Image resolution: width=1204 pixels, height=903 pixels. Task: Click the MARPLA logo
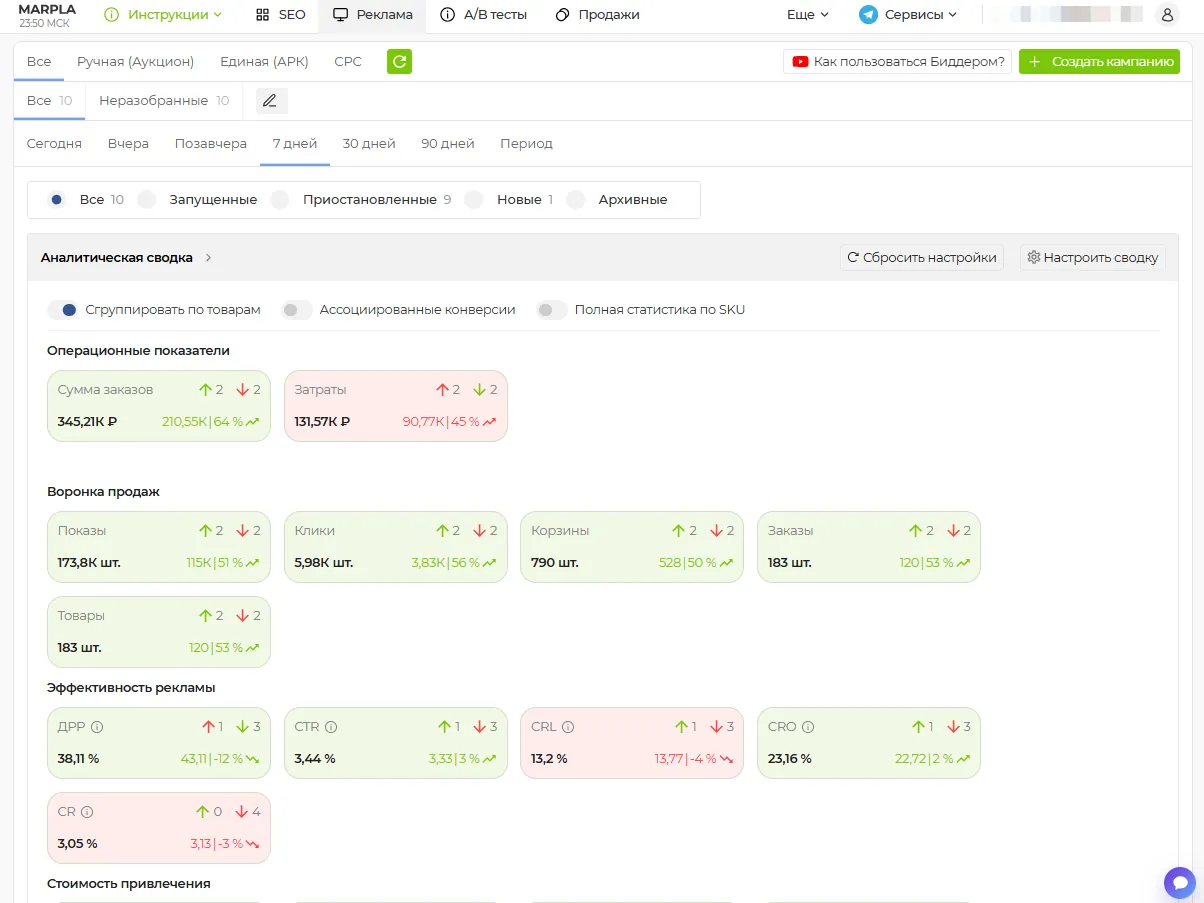tap(47, 10)
